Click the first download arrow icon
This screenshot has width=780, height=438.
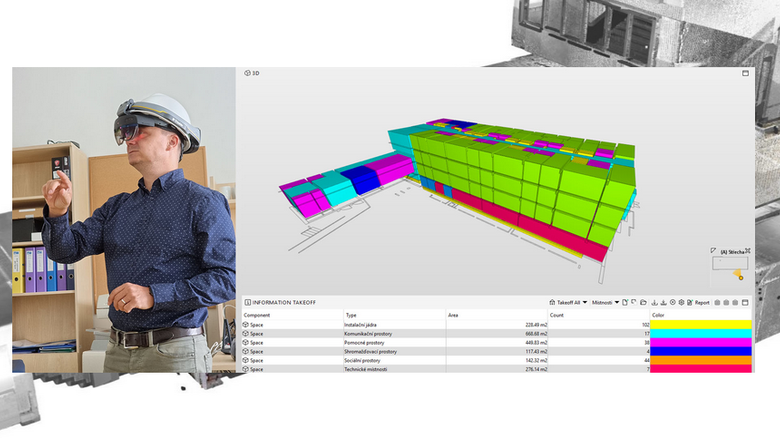pyautogui.click(x=654, y=302)
